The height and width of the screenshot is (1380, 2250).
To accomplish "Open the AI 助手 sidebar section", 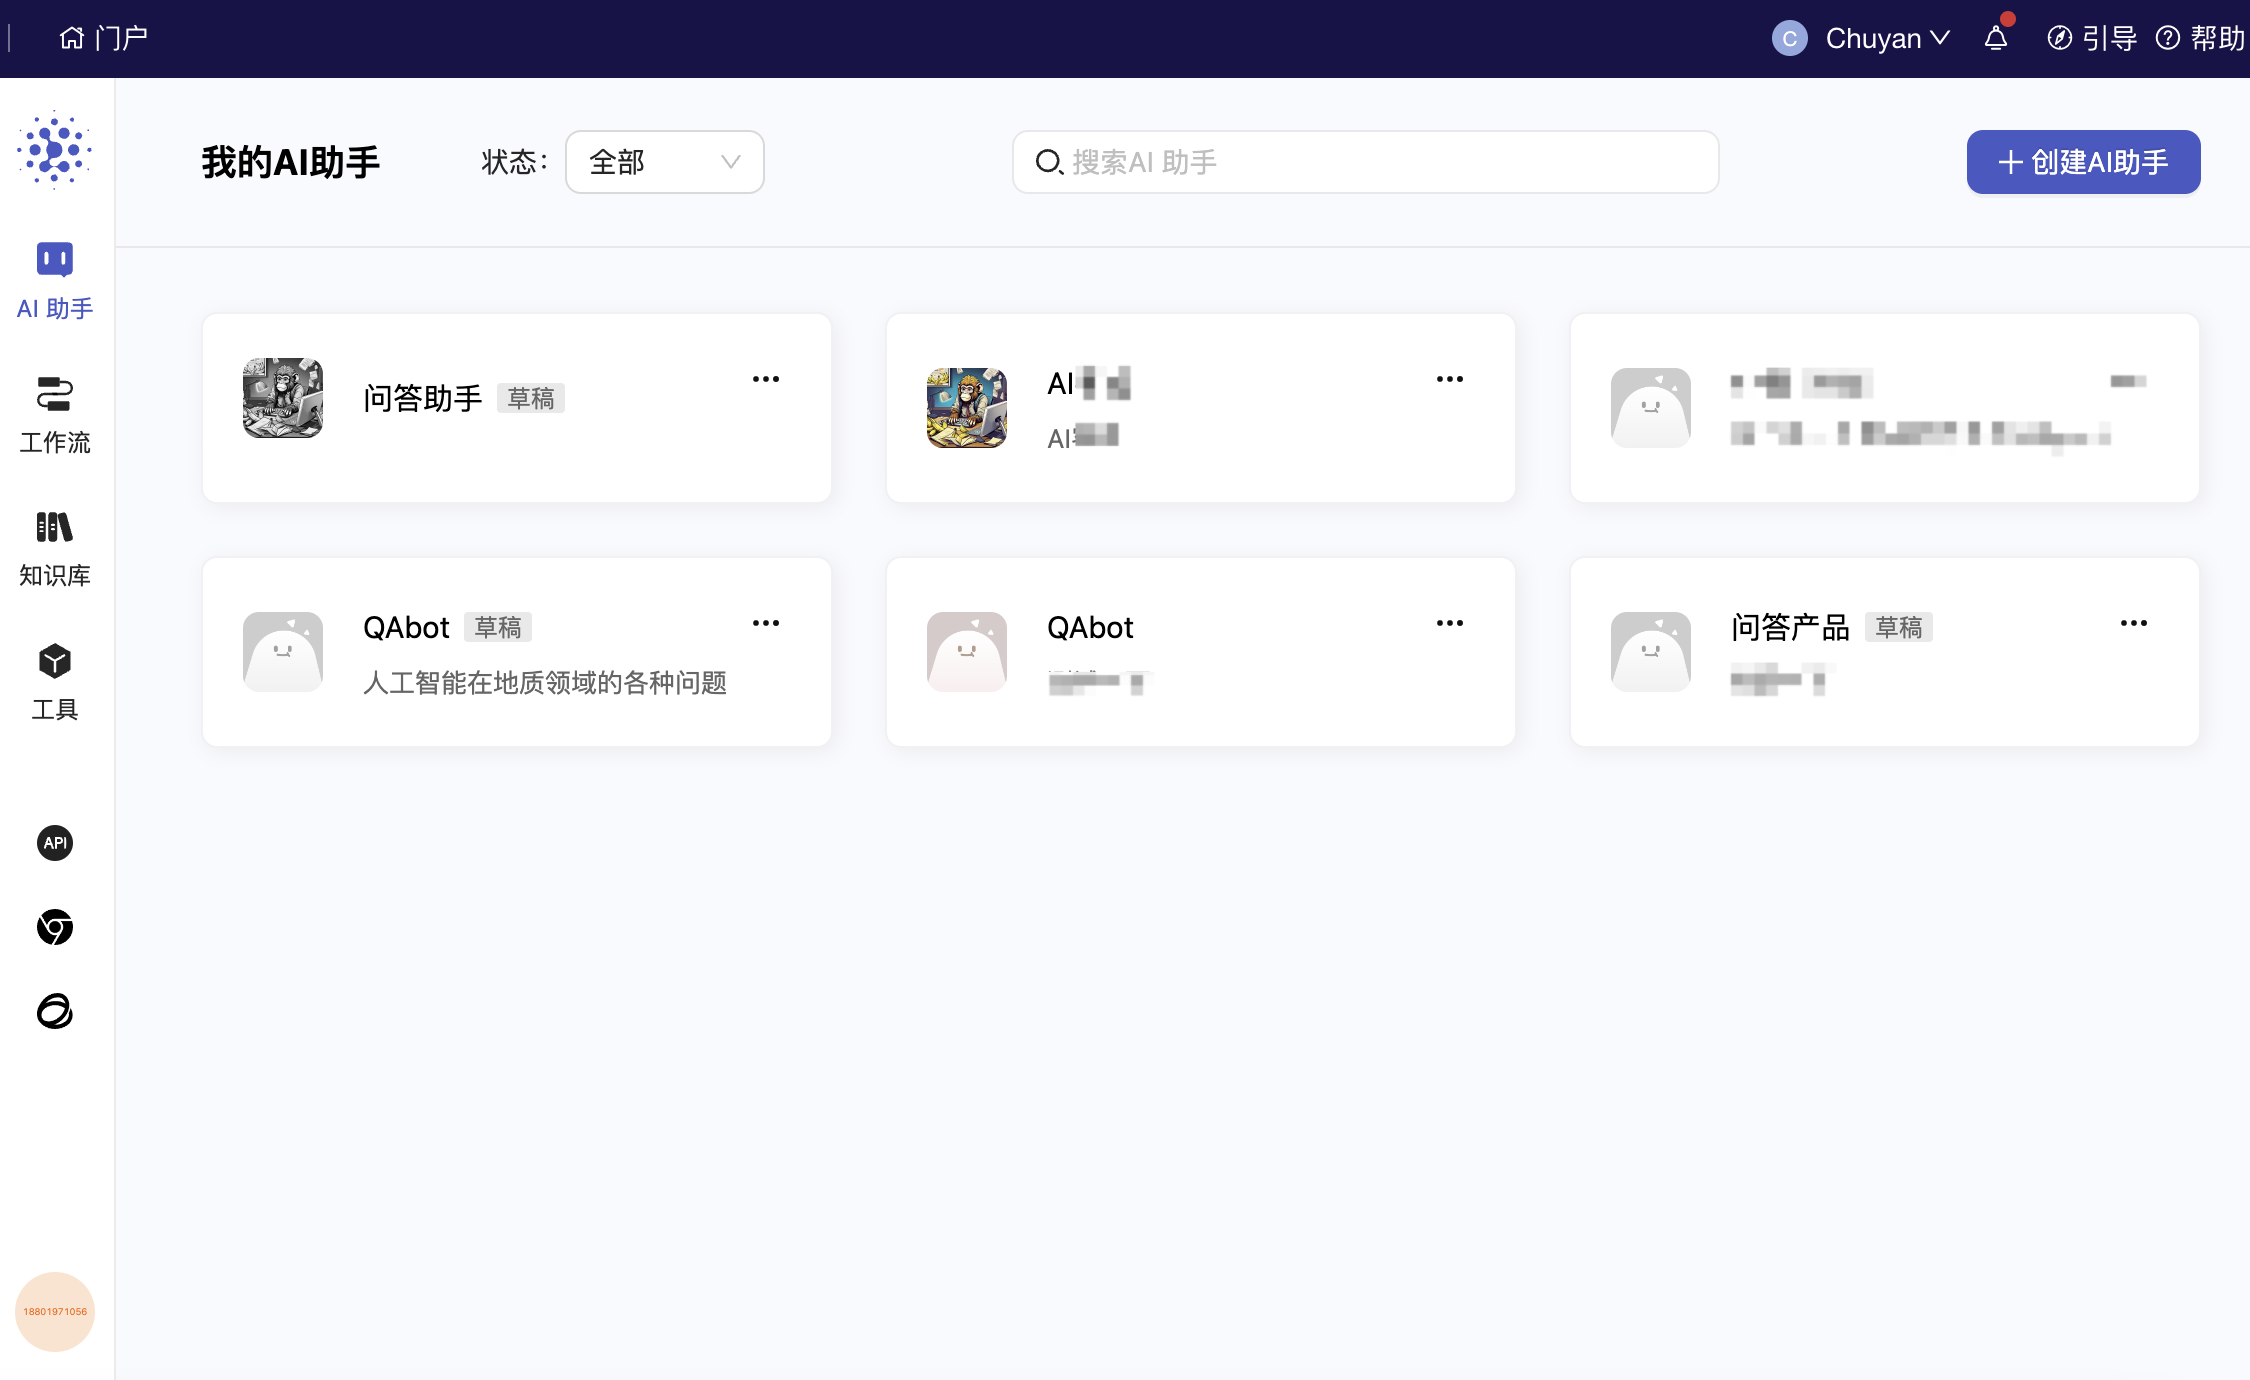I will pos(55,281).
